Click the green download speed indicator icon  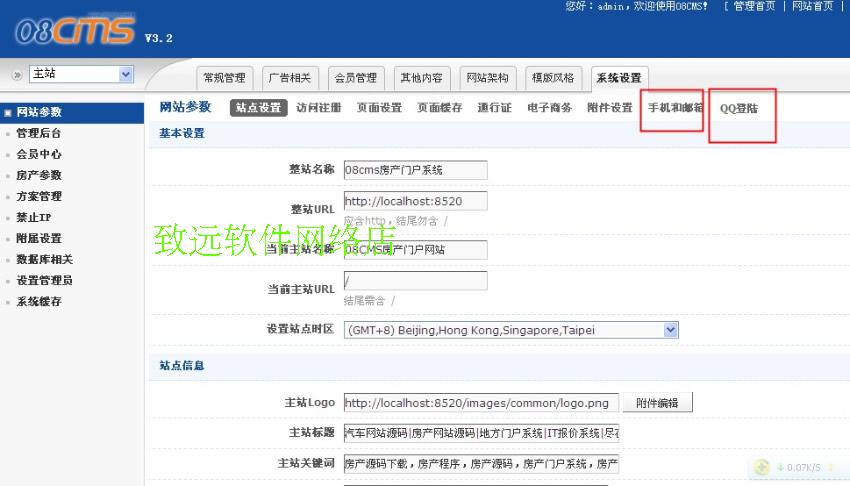coord(763,467)
